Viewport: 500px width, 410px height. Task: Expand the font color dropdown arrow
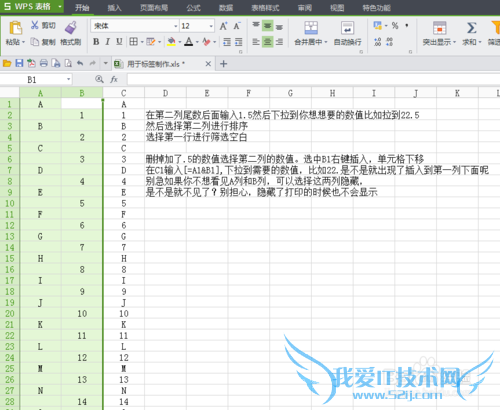click(x=197, y=42)
